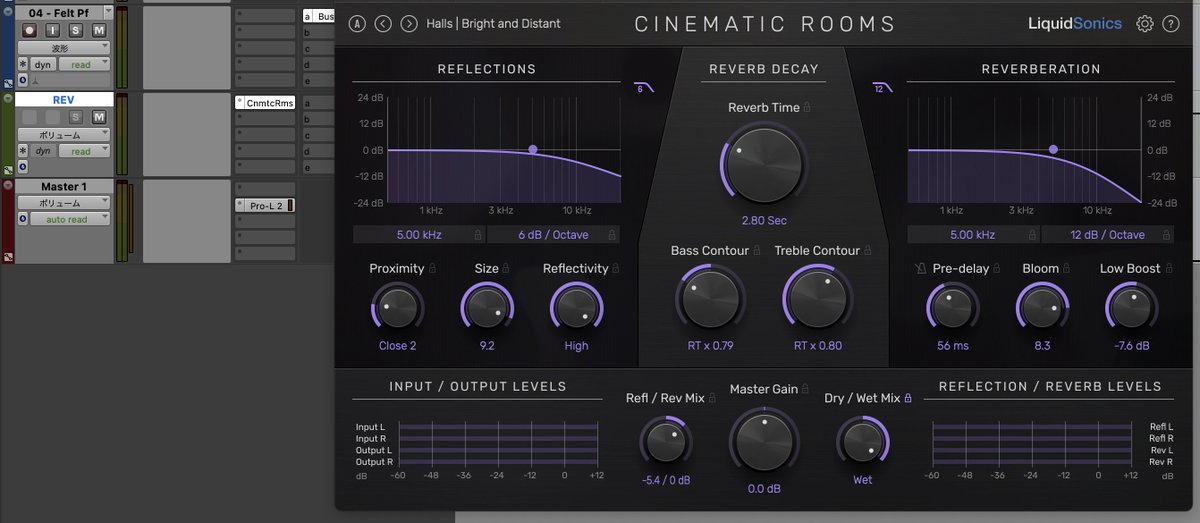Lock the Reflections 6 dB / Octave field
Screen dimensions: 1200x523
pos(612,235)
